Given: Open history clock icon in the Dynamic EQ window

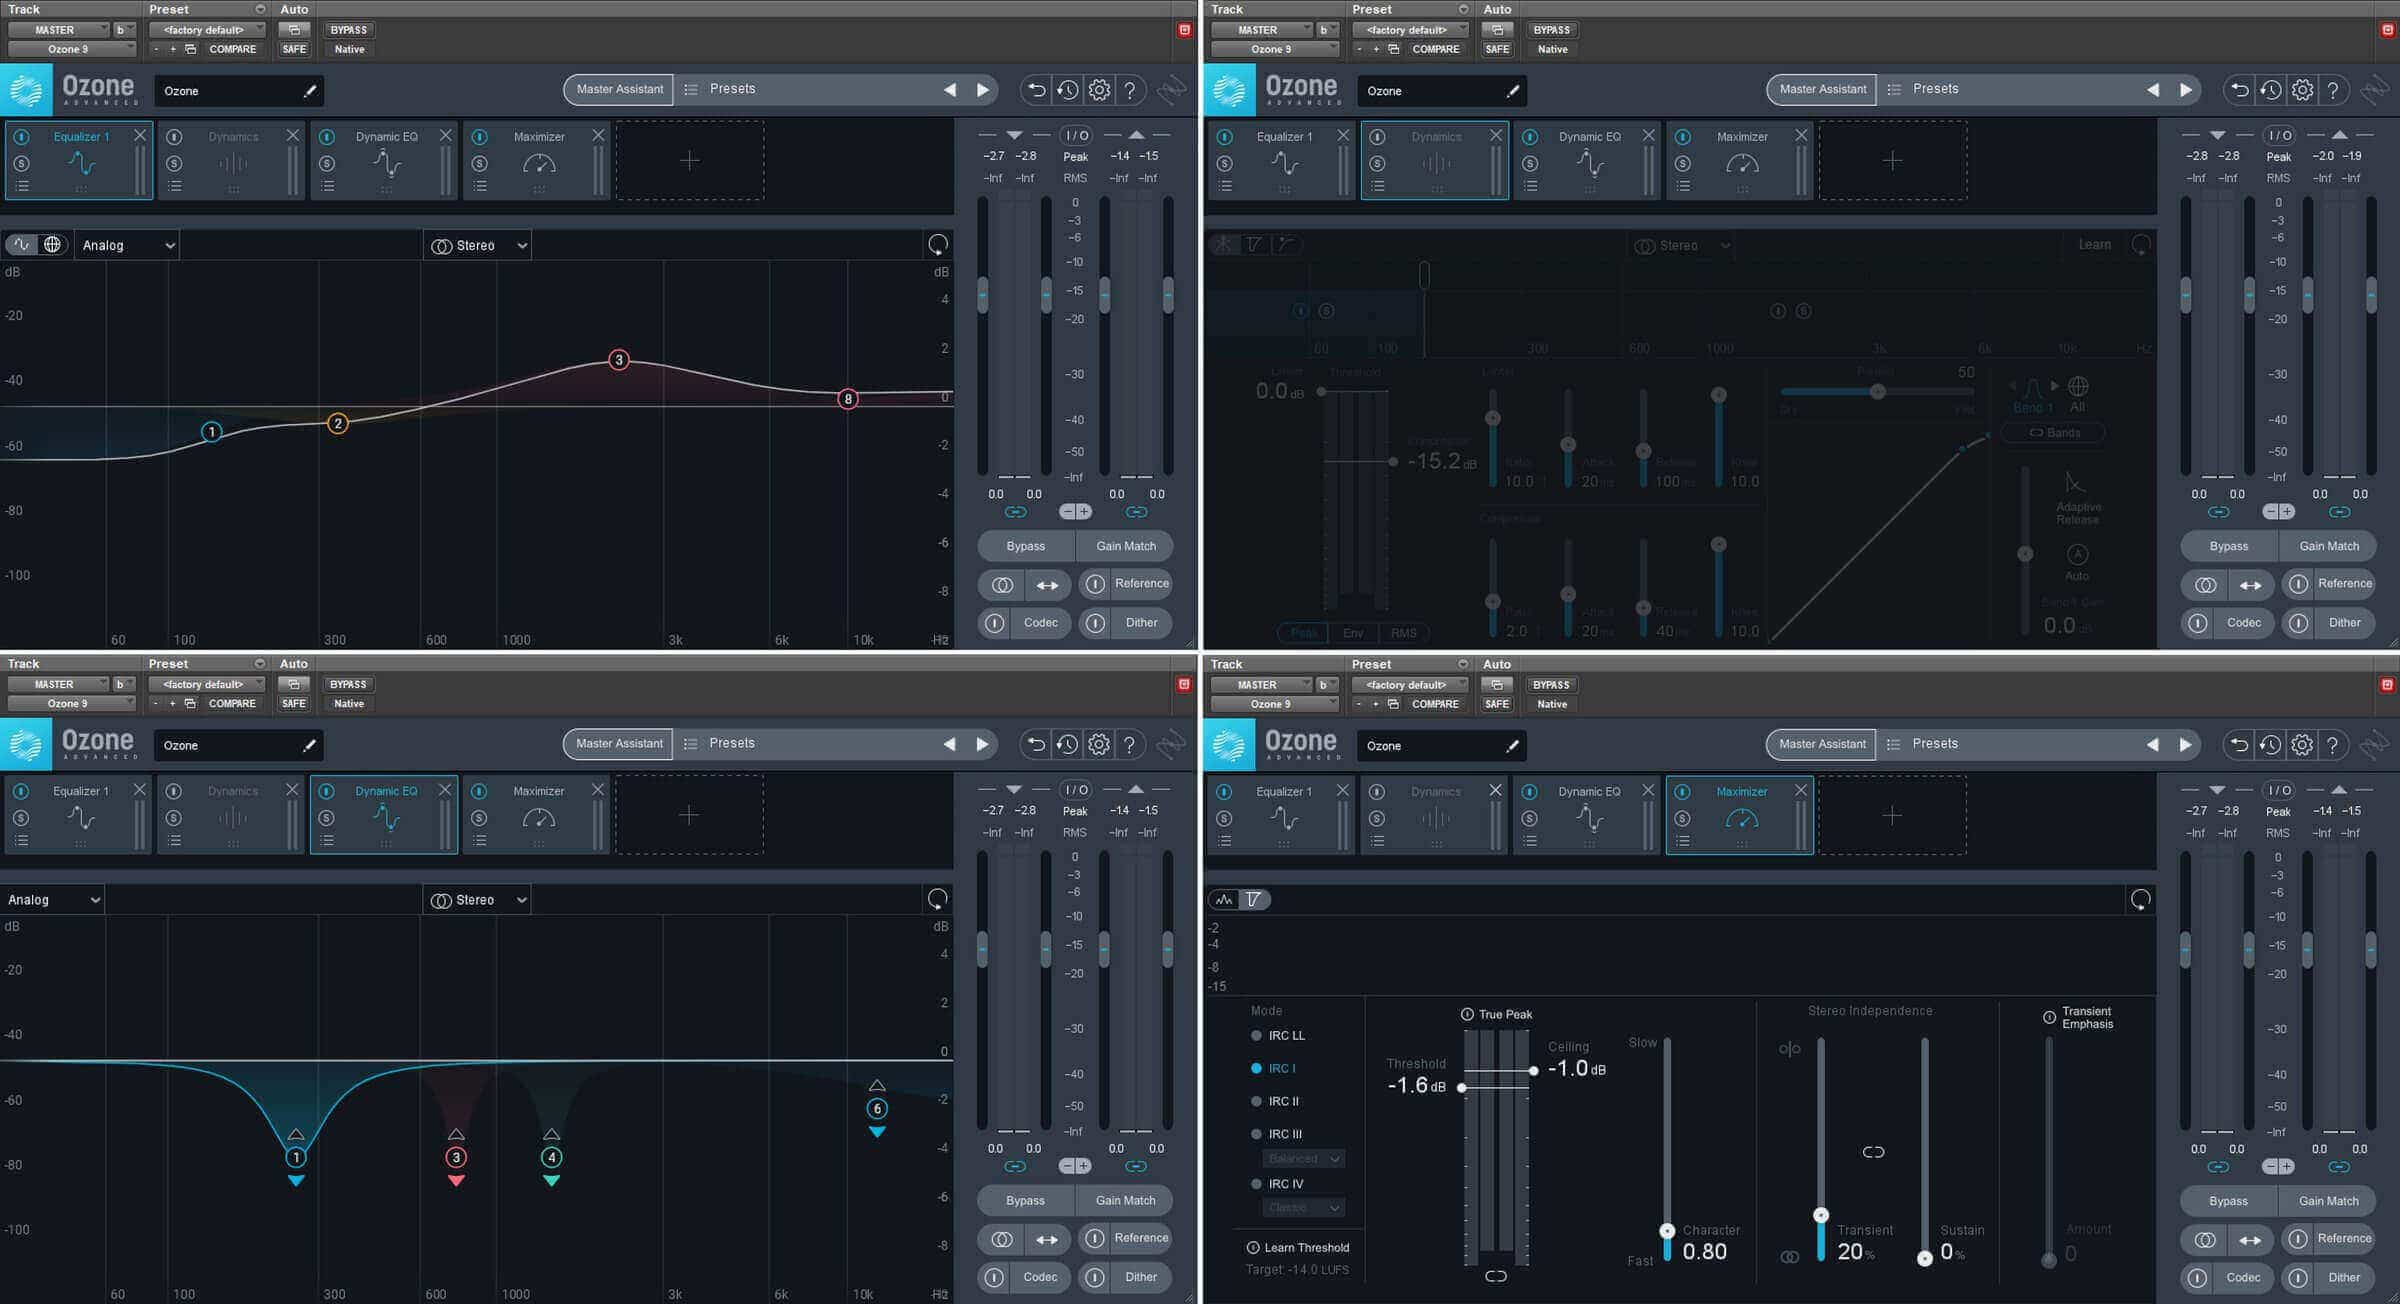Looking at the screenshot, I should [x=1067, y=744].
